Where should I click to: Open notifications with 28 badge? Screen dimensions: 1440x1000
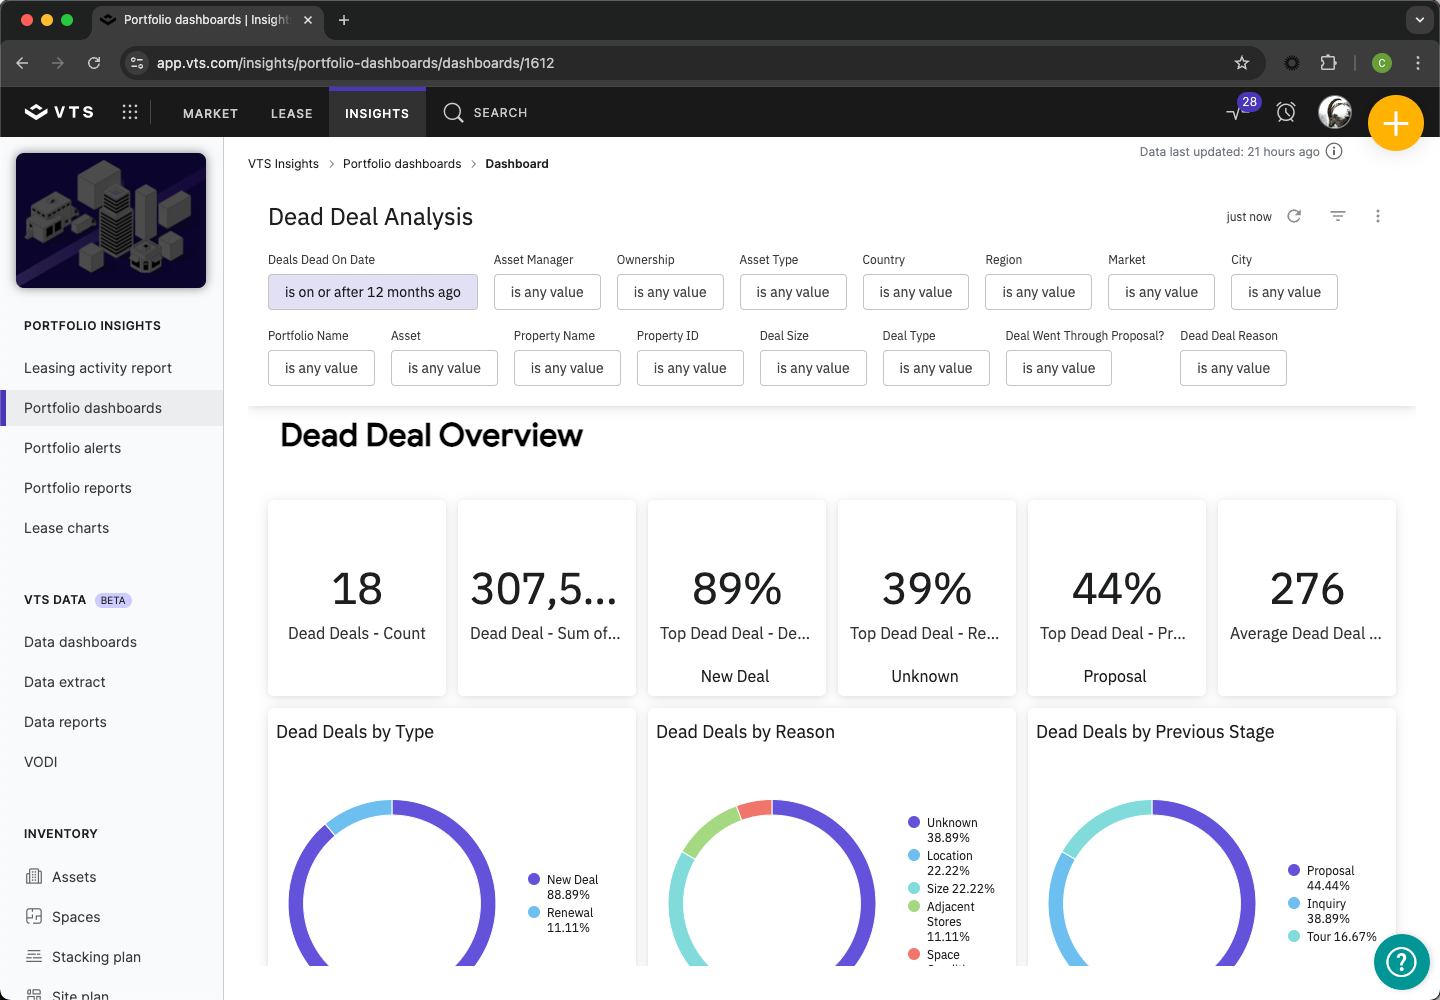[1238, 111]
